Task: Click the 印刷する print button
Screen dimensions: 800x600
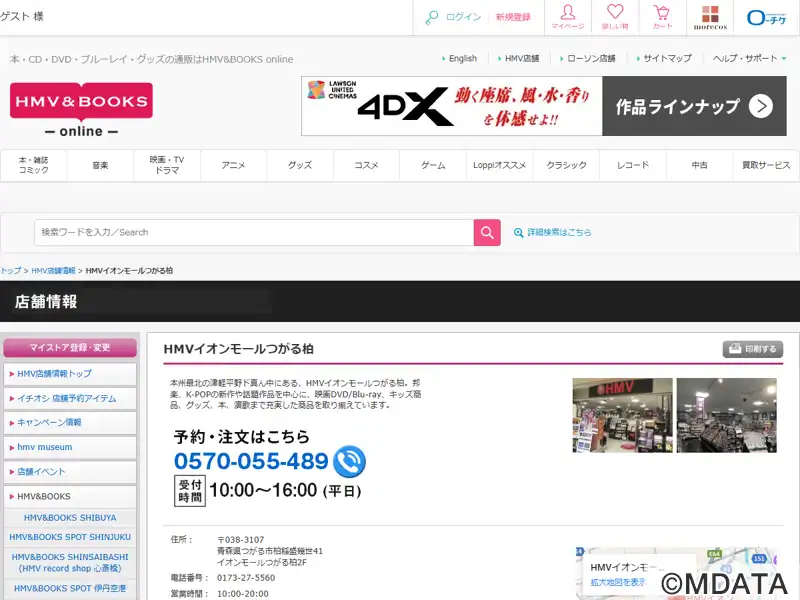Action: pos(752,349)
